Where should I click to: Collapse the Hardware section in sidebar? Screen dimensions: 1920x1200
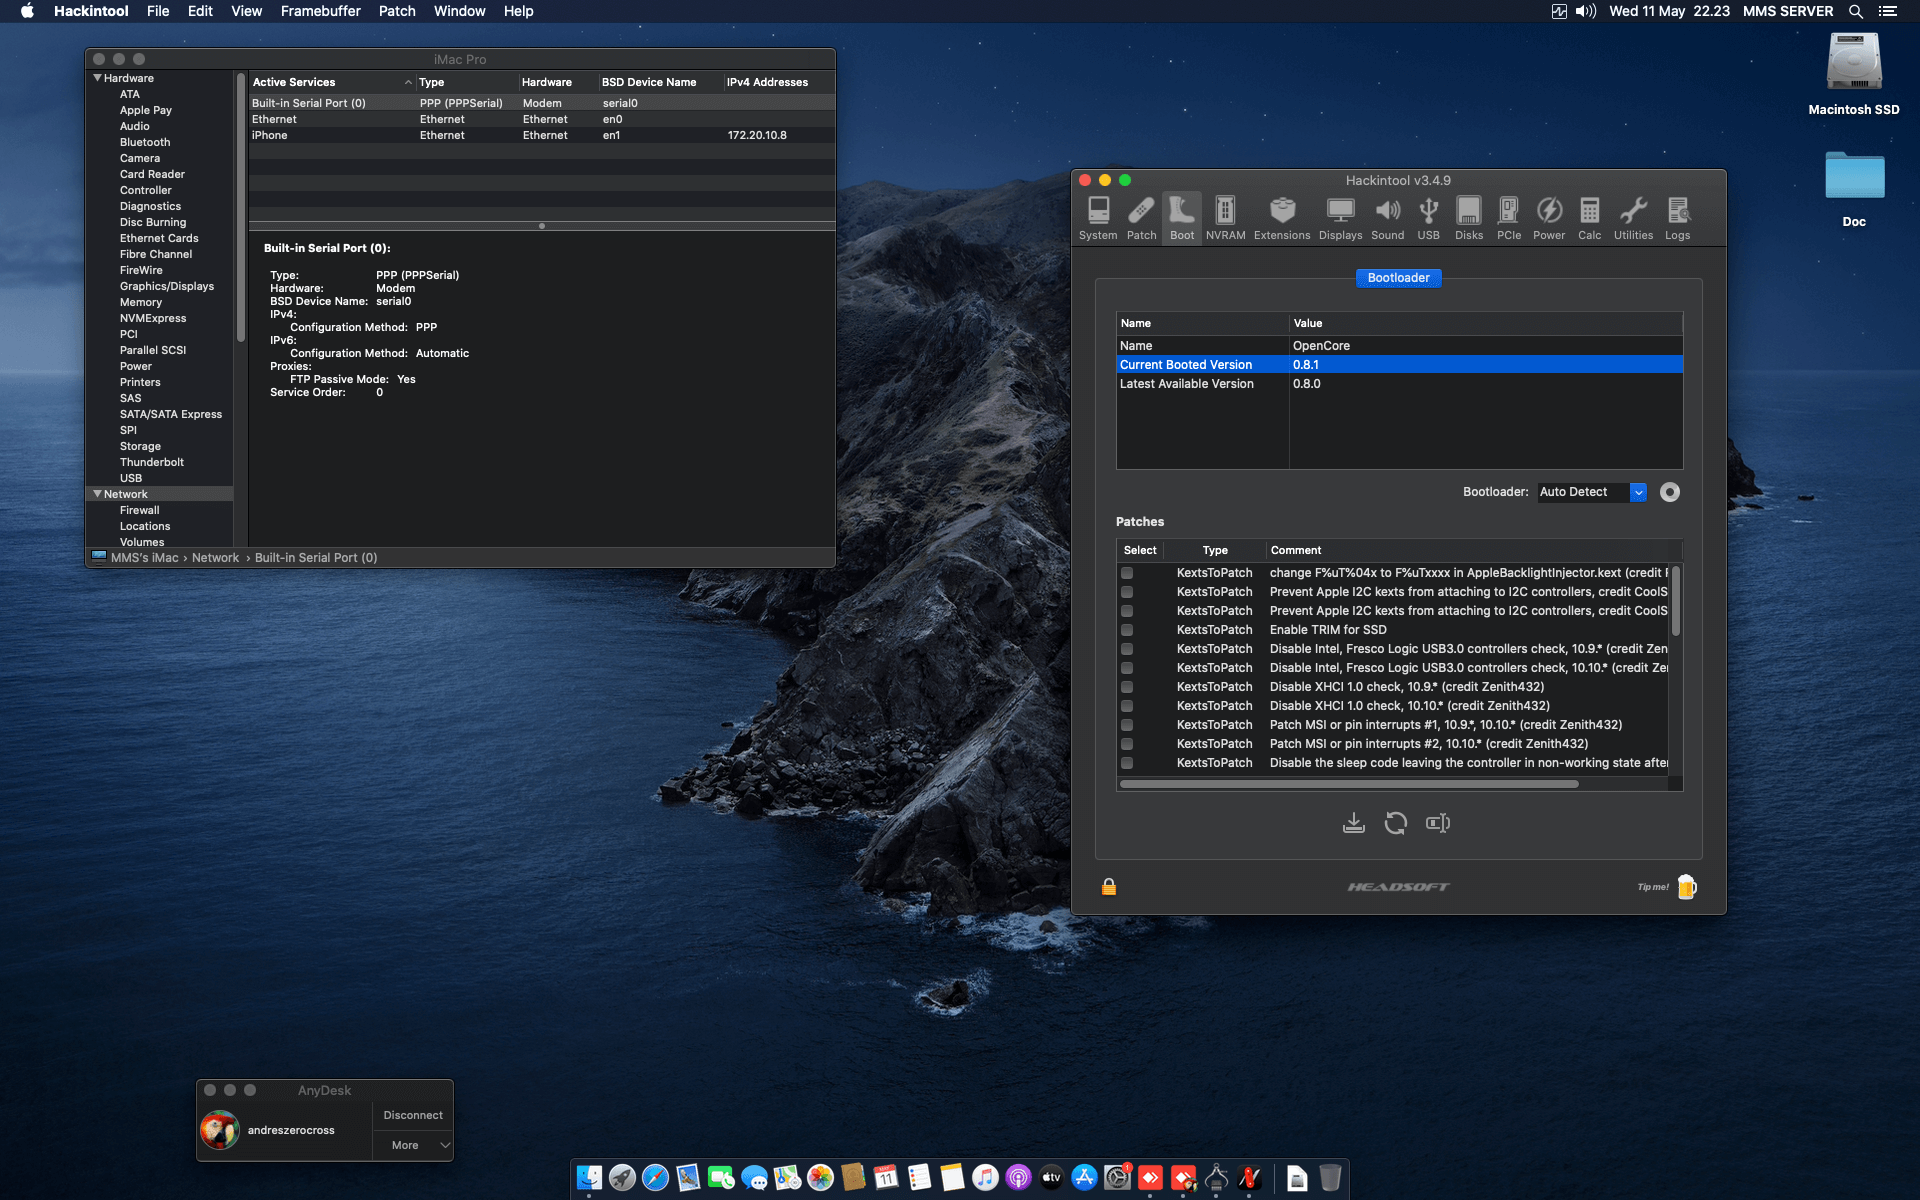coord(97,78)
